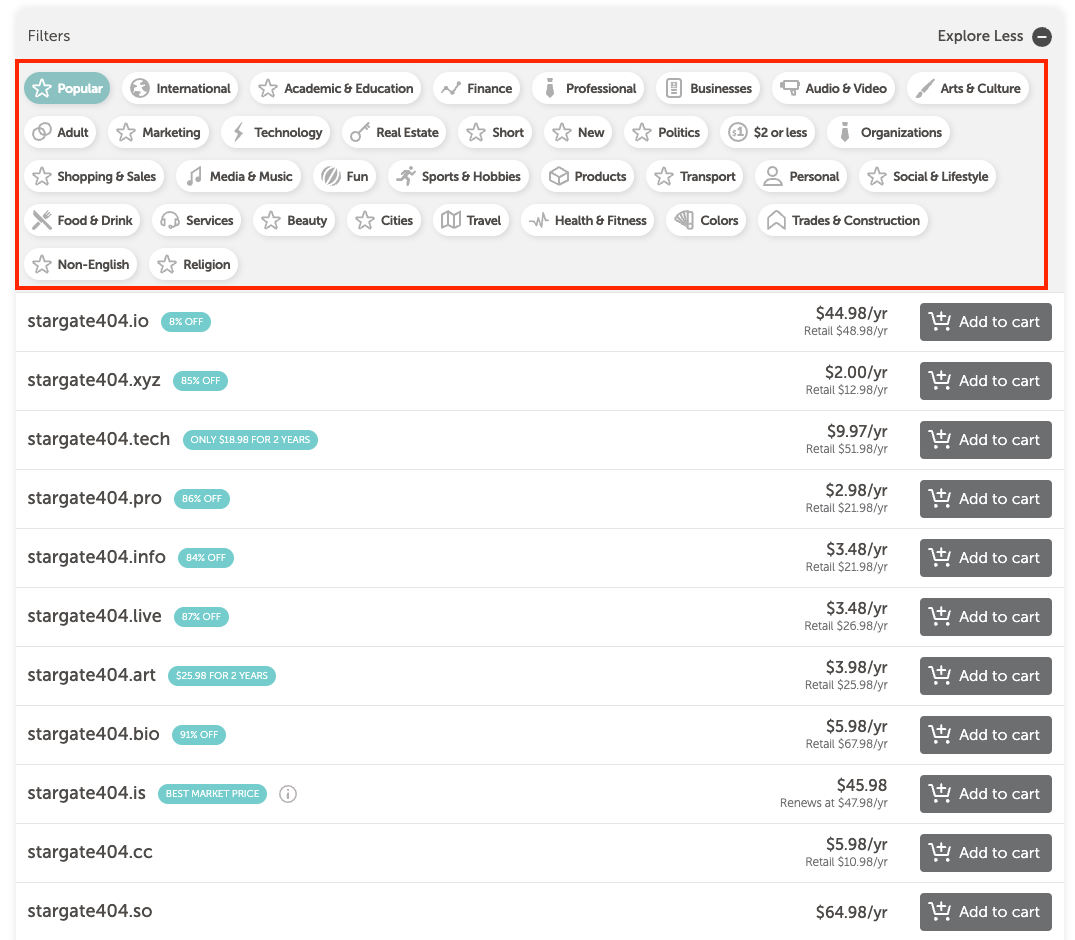Image resolution: width=1075 pixels, height=940 pixels.
Task: Pick the Technology filter with lightning icon
Action: point(276,133)
